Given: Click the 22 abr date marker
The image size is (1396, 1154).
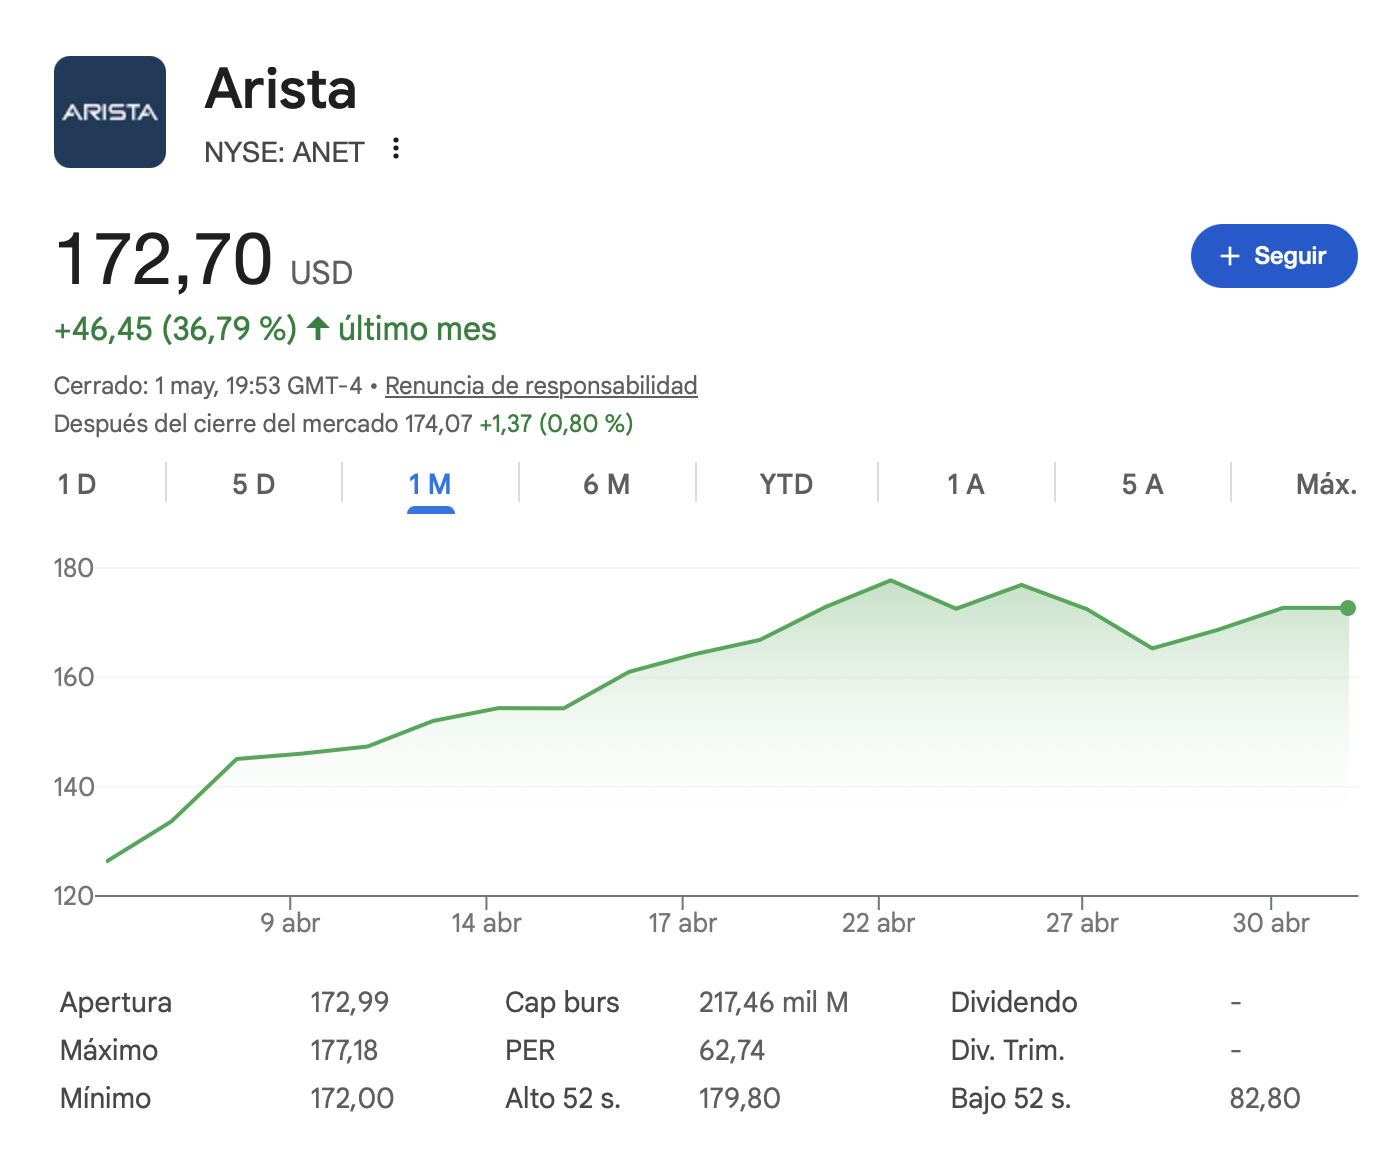Looking at the screenshot, I should coord(878,922).
